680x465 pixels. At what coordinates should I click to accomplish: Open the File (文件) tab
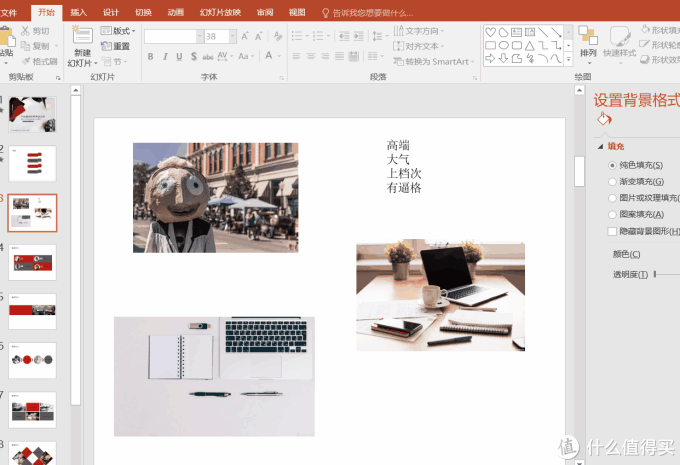pyautogui.click(x=9, y=13)
